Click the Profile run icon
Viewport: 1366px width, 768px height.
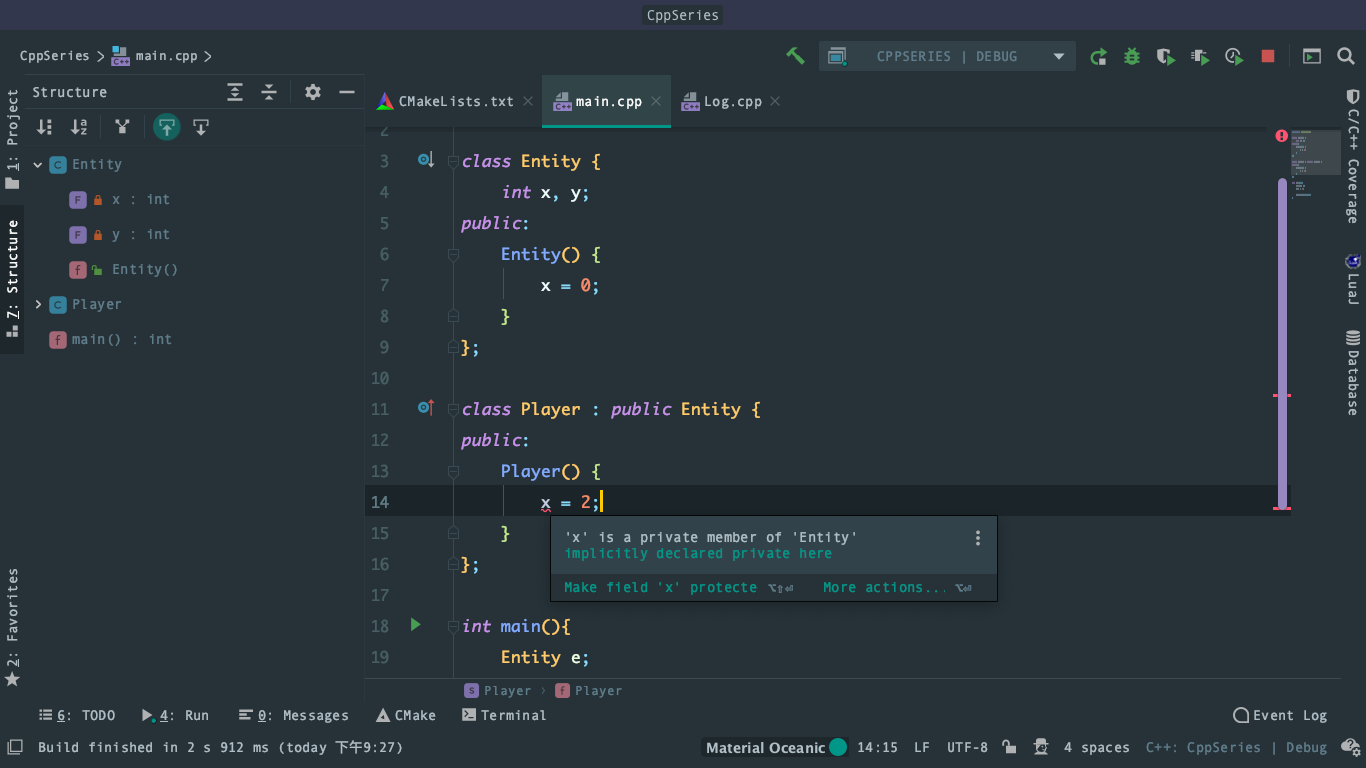(x=1200, y=57)
